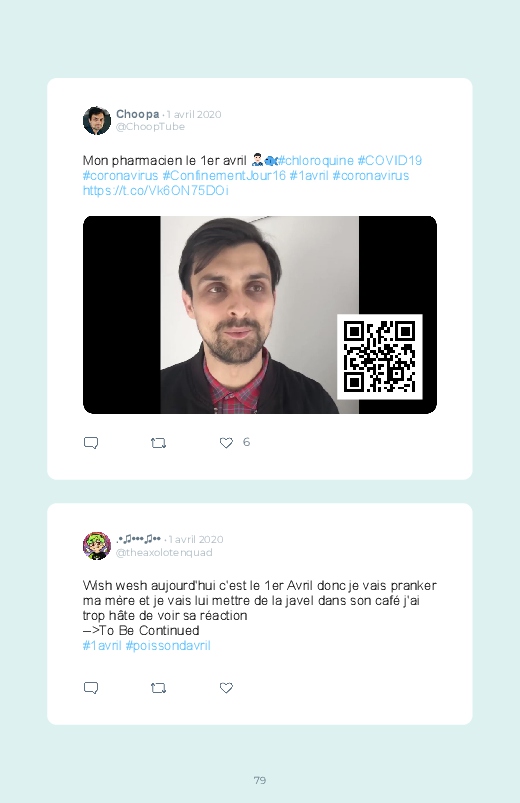This screenshot has width=520, height=803.
Task: Click reply icon on theaxolotenquad's tweet
Action: point(91,687)
